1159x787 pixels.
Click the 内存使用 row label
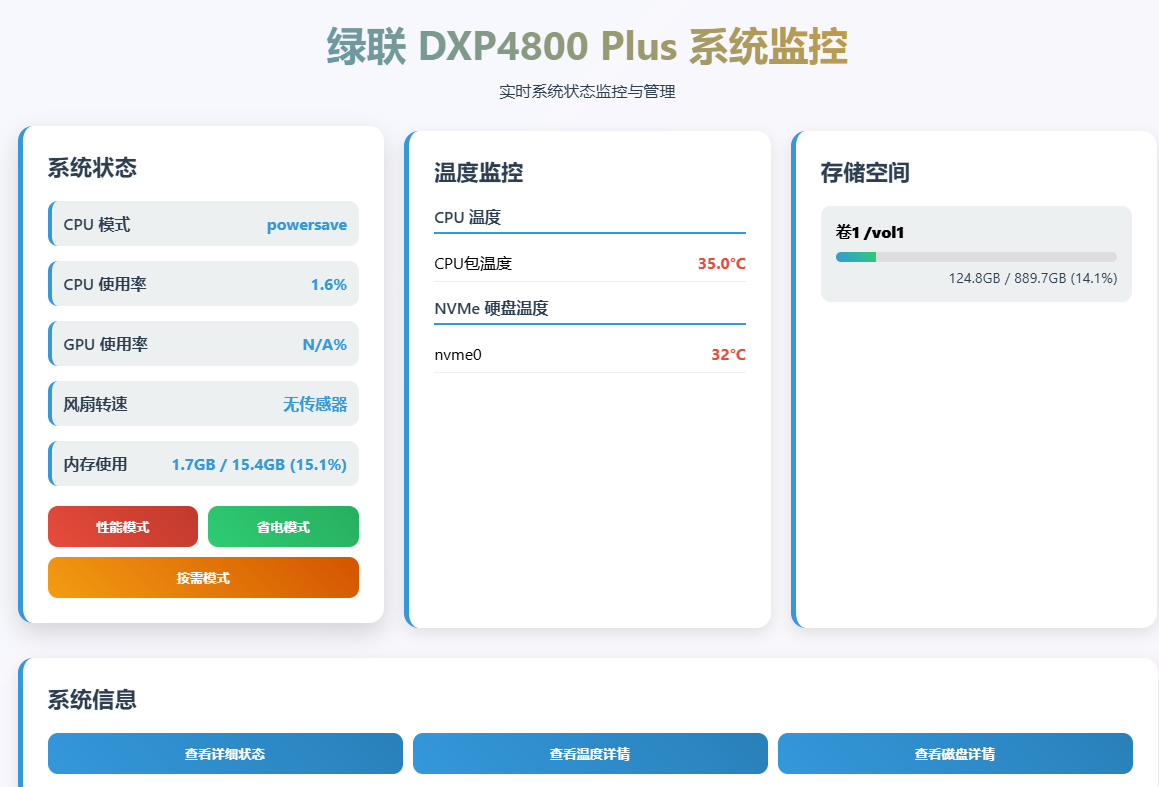pos(95,464)
